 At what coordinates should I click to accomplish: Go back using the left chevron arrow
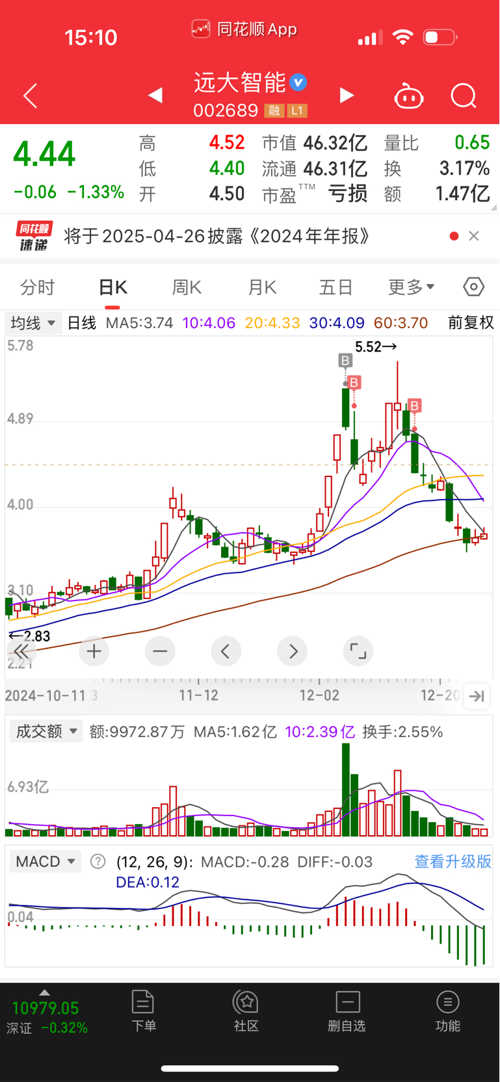click(30, 96)
